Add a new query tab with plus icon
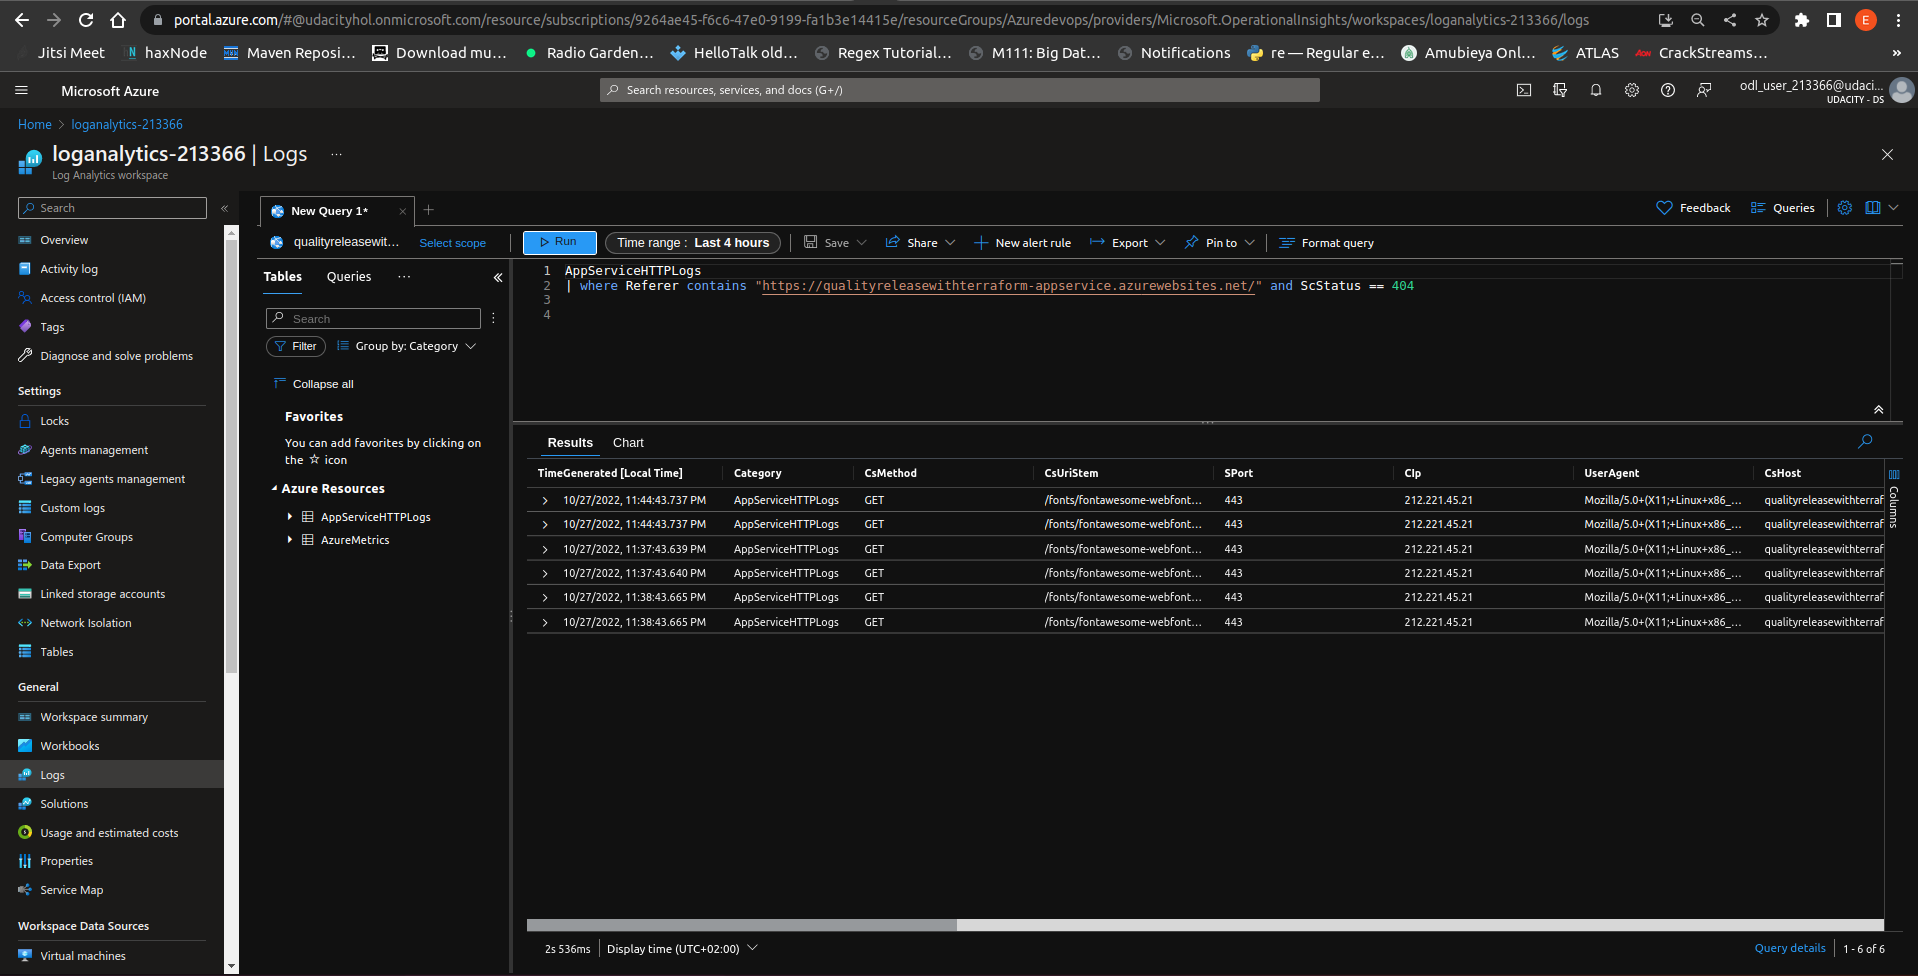Image resolution: width=1918 pixels, height=976 pixels. [428, 210]
